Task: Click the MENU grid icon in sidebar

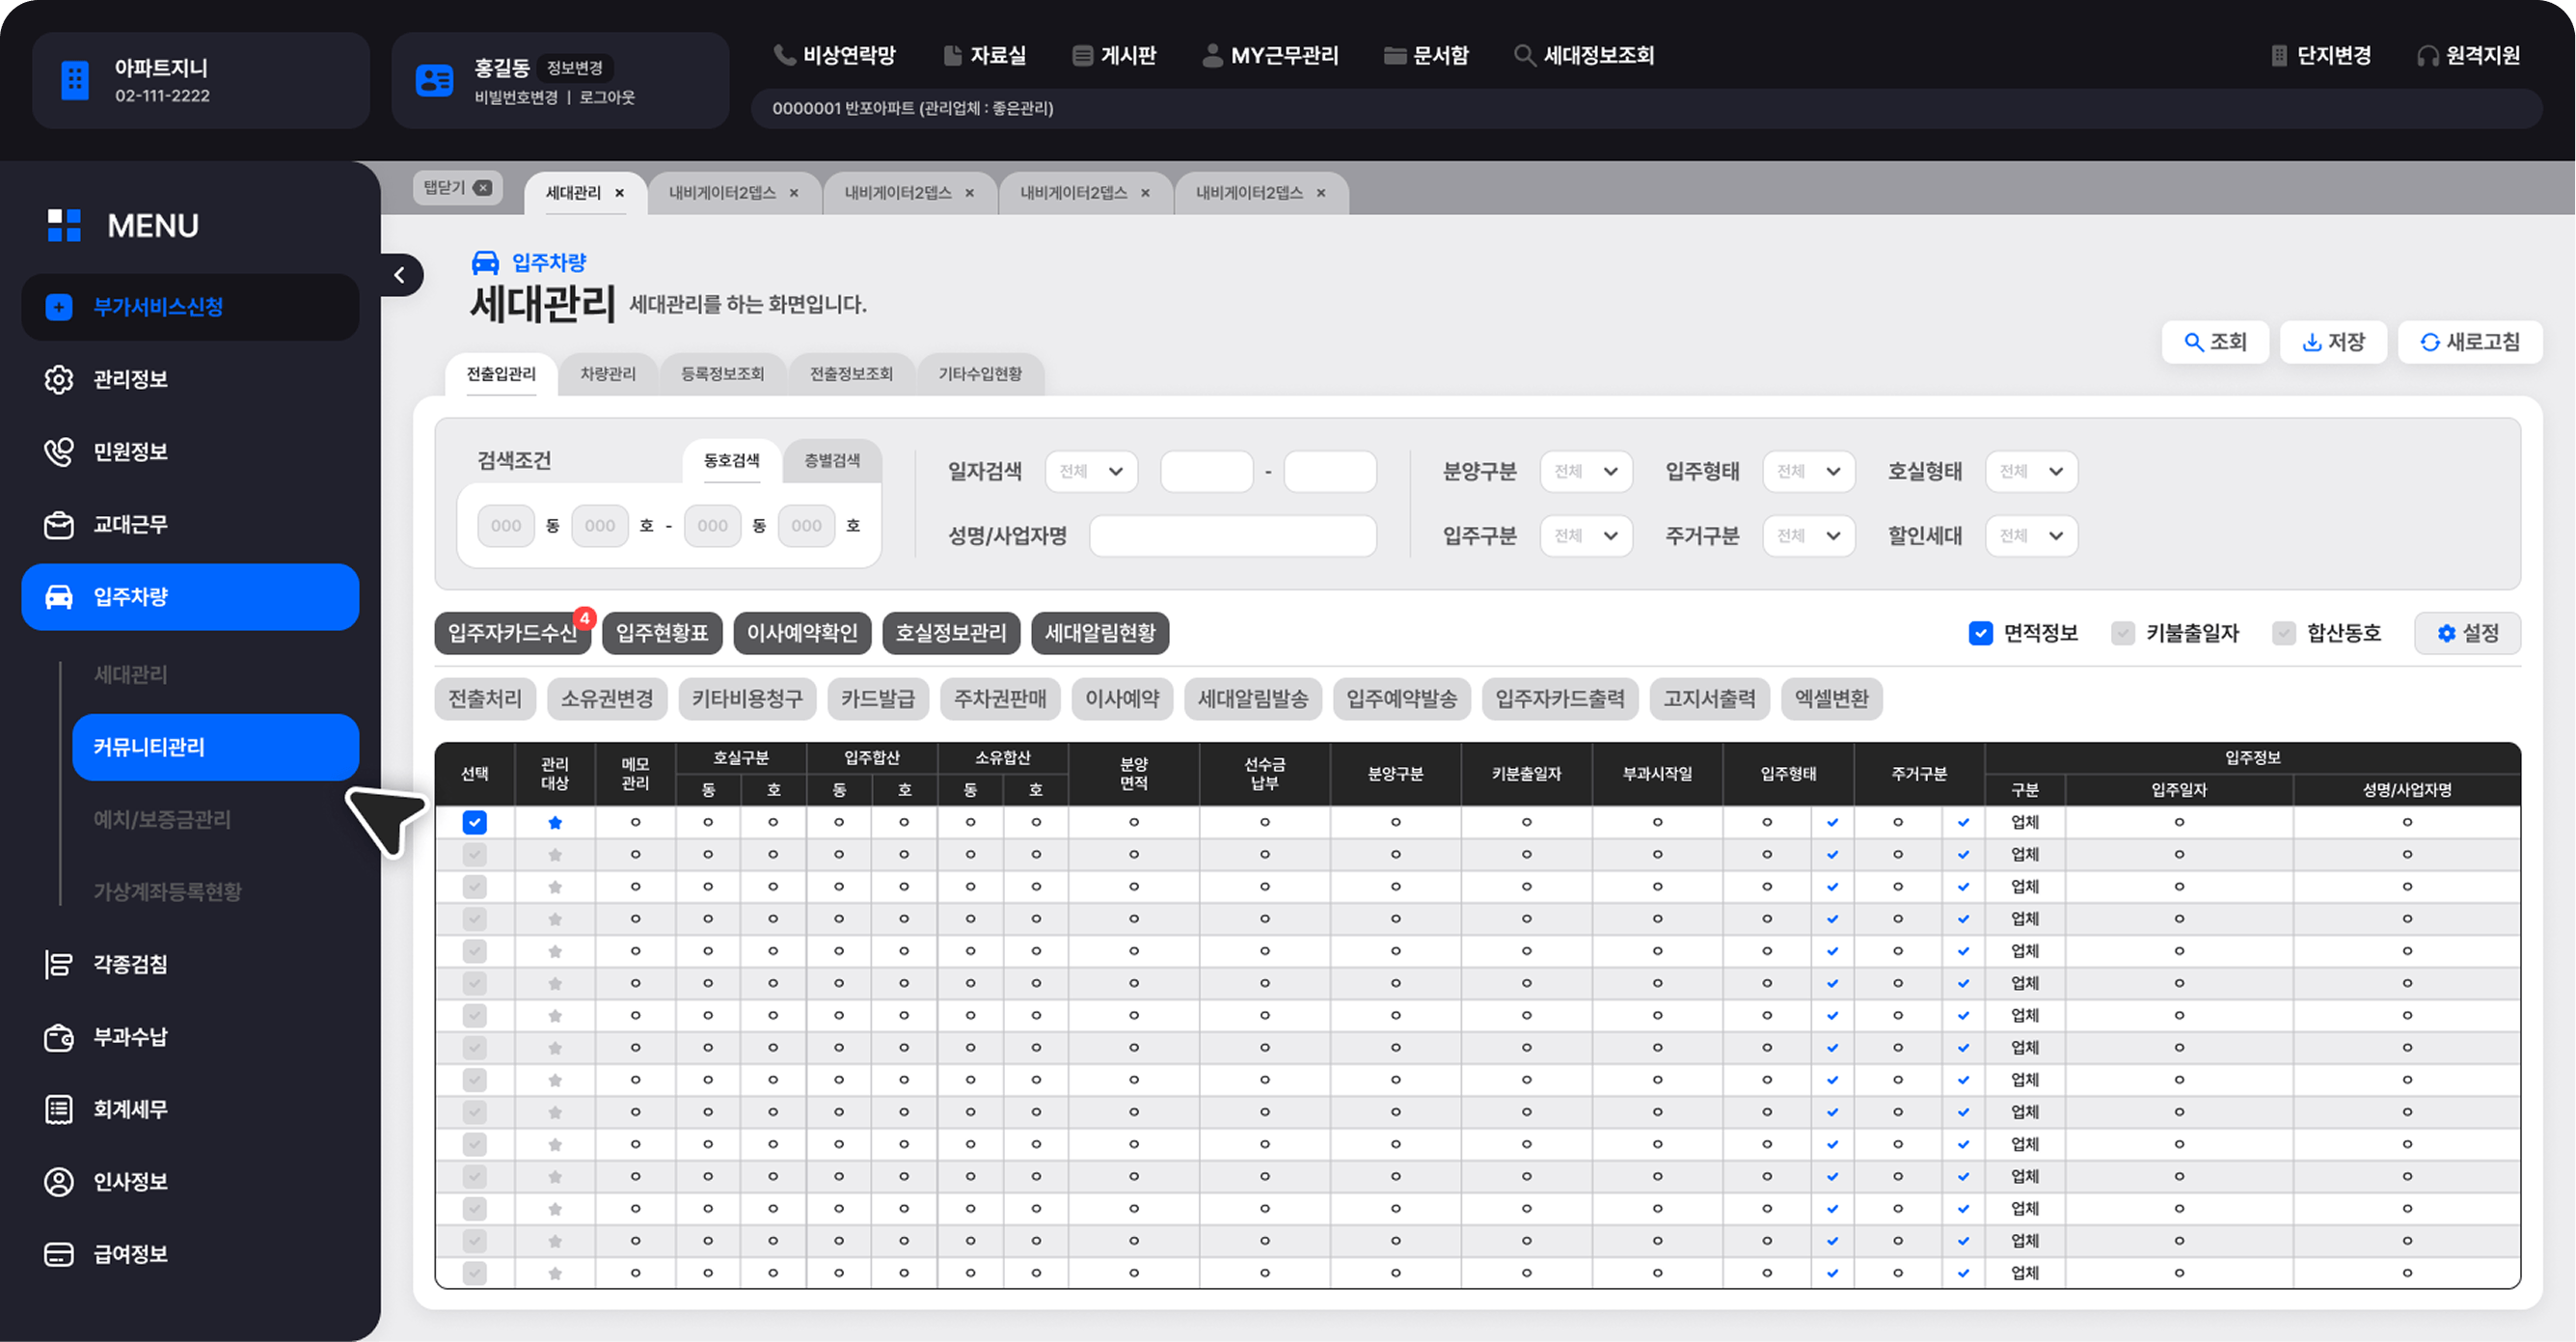Action: [x=64, y=225]
